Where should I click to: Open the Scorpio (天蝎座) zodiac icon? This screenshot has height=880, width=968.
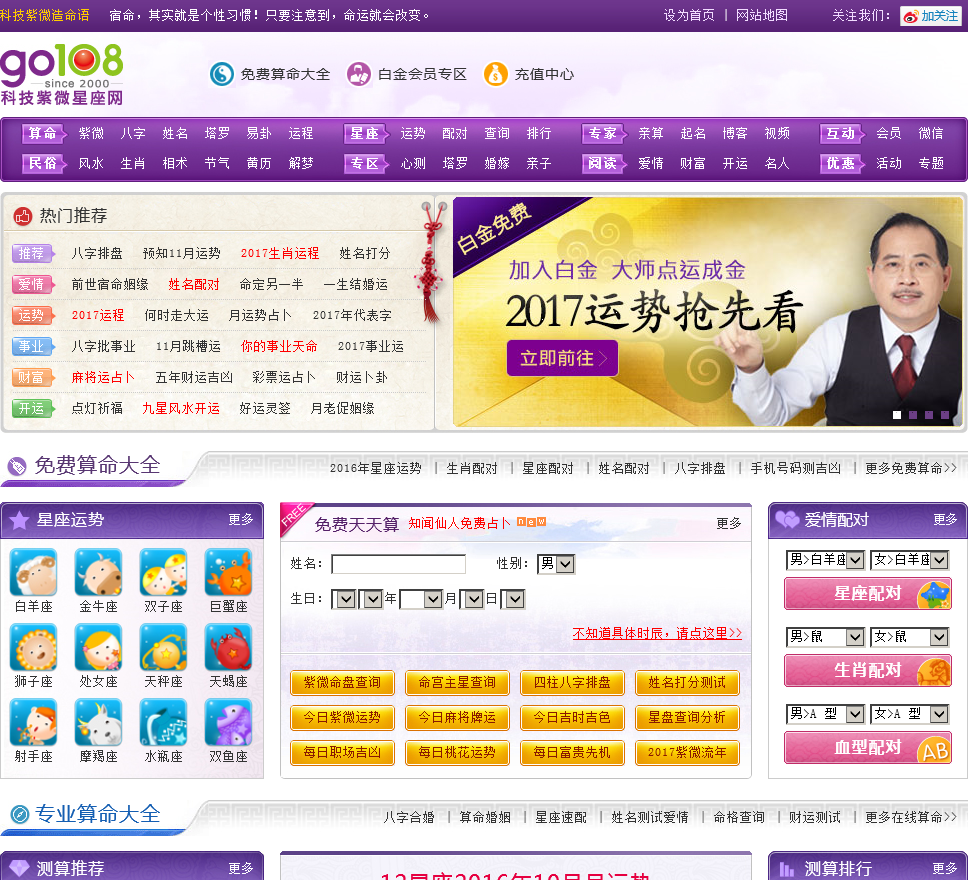click(x=228, y=647)
